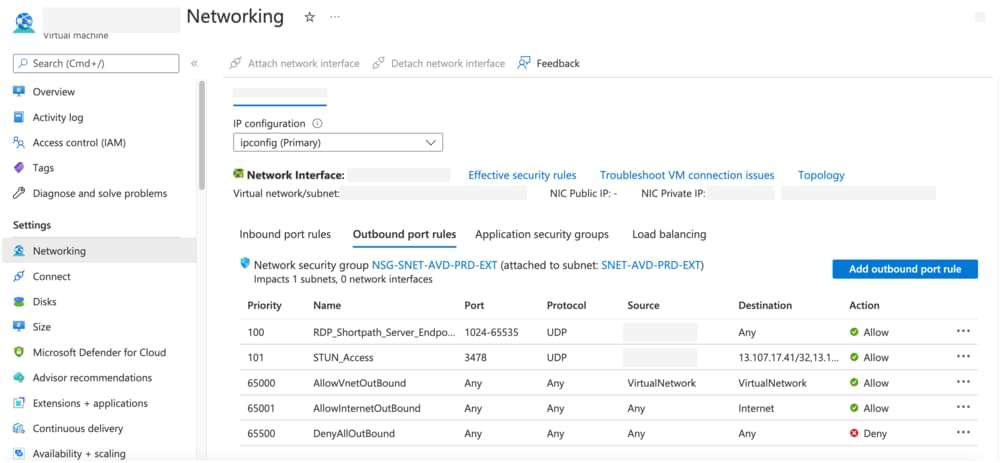The image size is (1000, 463).
Task: Open Troubleshoot VM connection issues link
Action: [x=687, y=175]
